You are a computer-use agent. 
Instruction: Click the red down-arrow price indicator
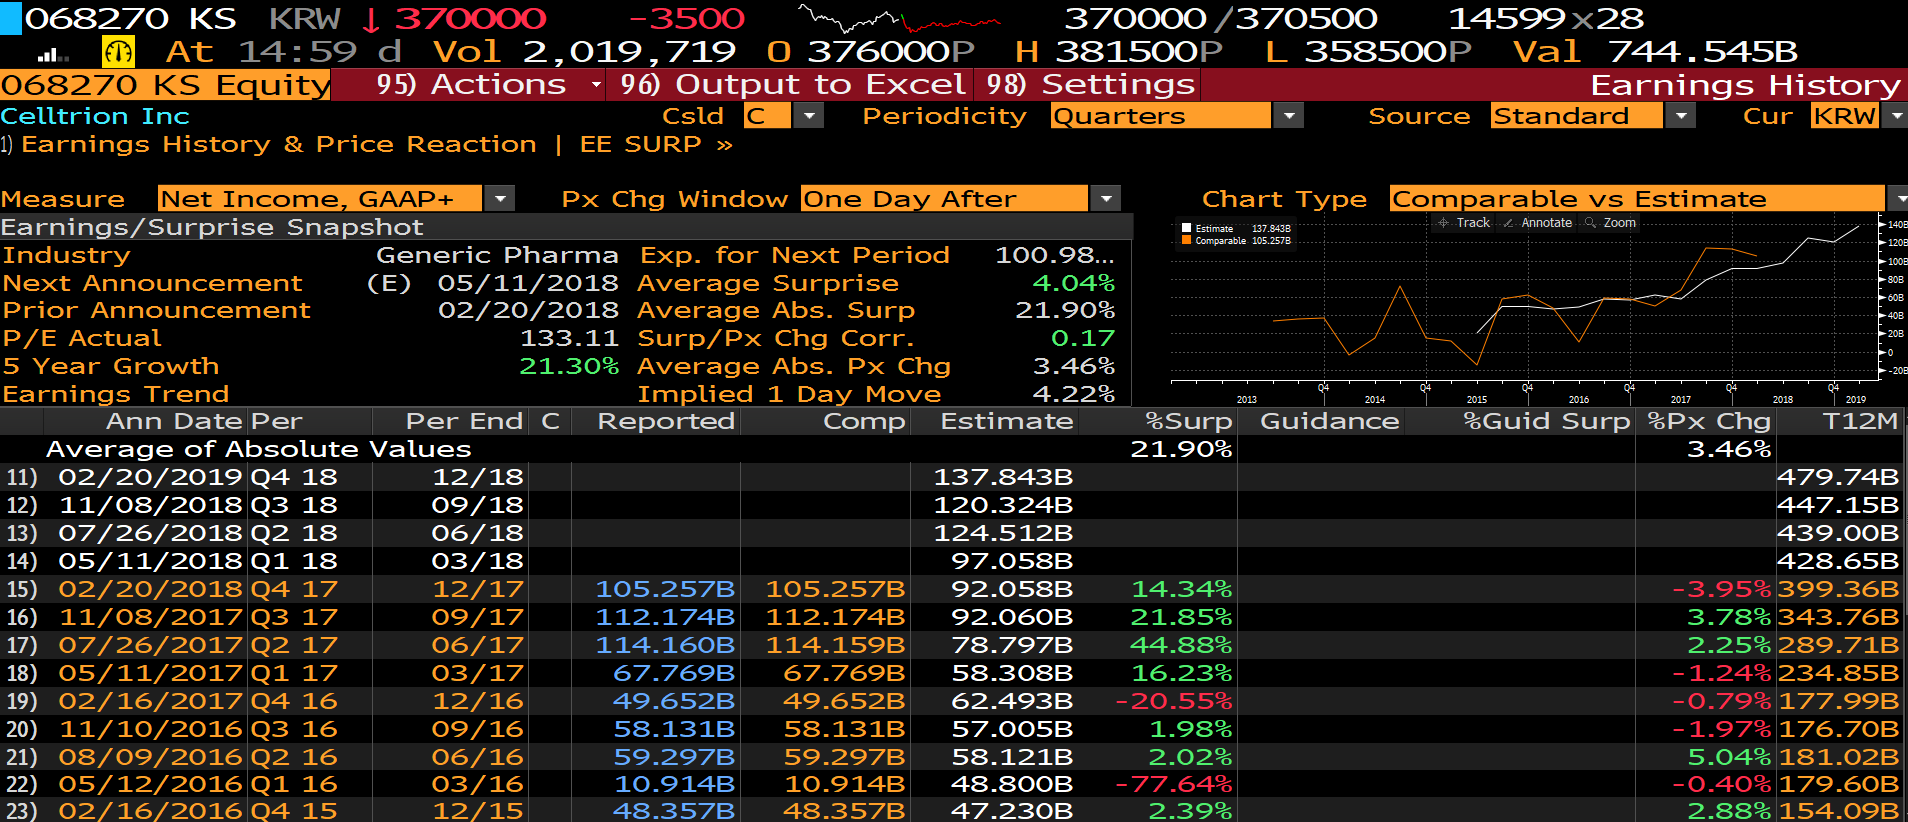(x=371, y=19)
